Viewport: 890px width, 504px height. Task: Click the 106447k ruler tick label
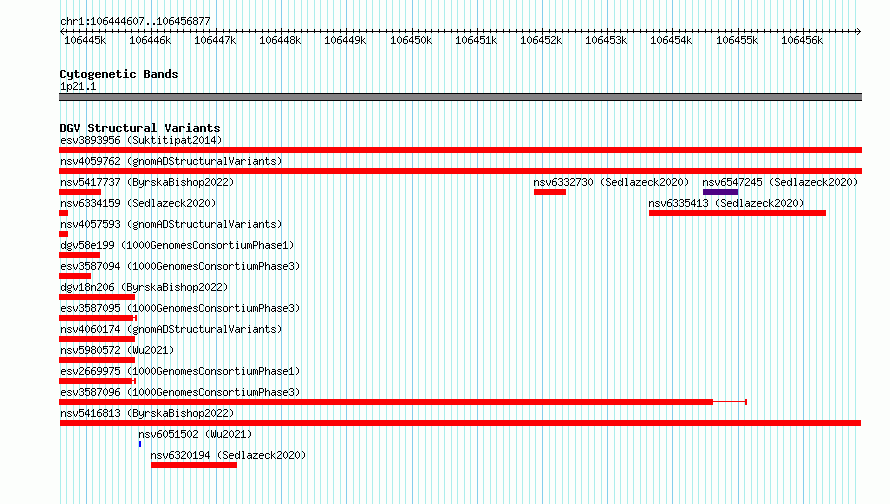[x=215, y=41]
